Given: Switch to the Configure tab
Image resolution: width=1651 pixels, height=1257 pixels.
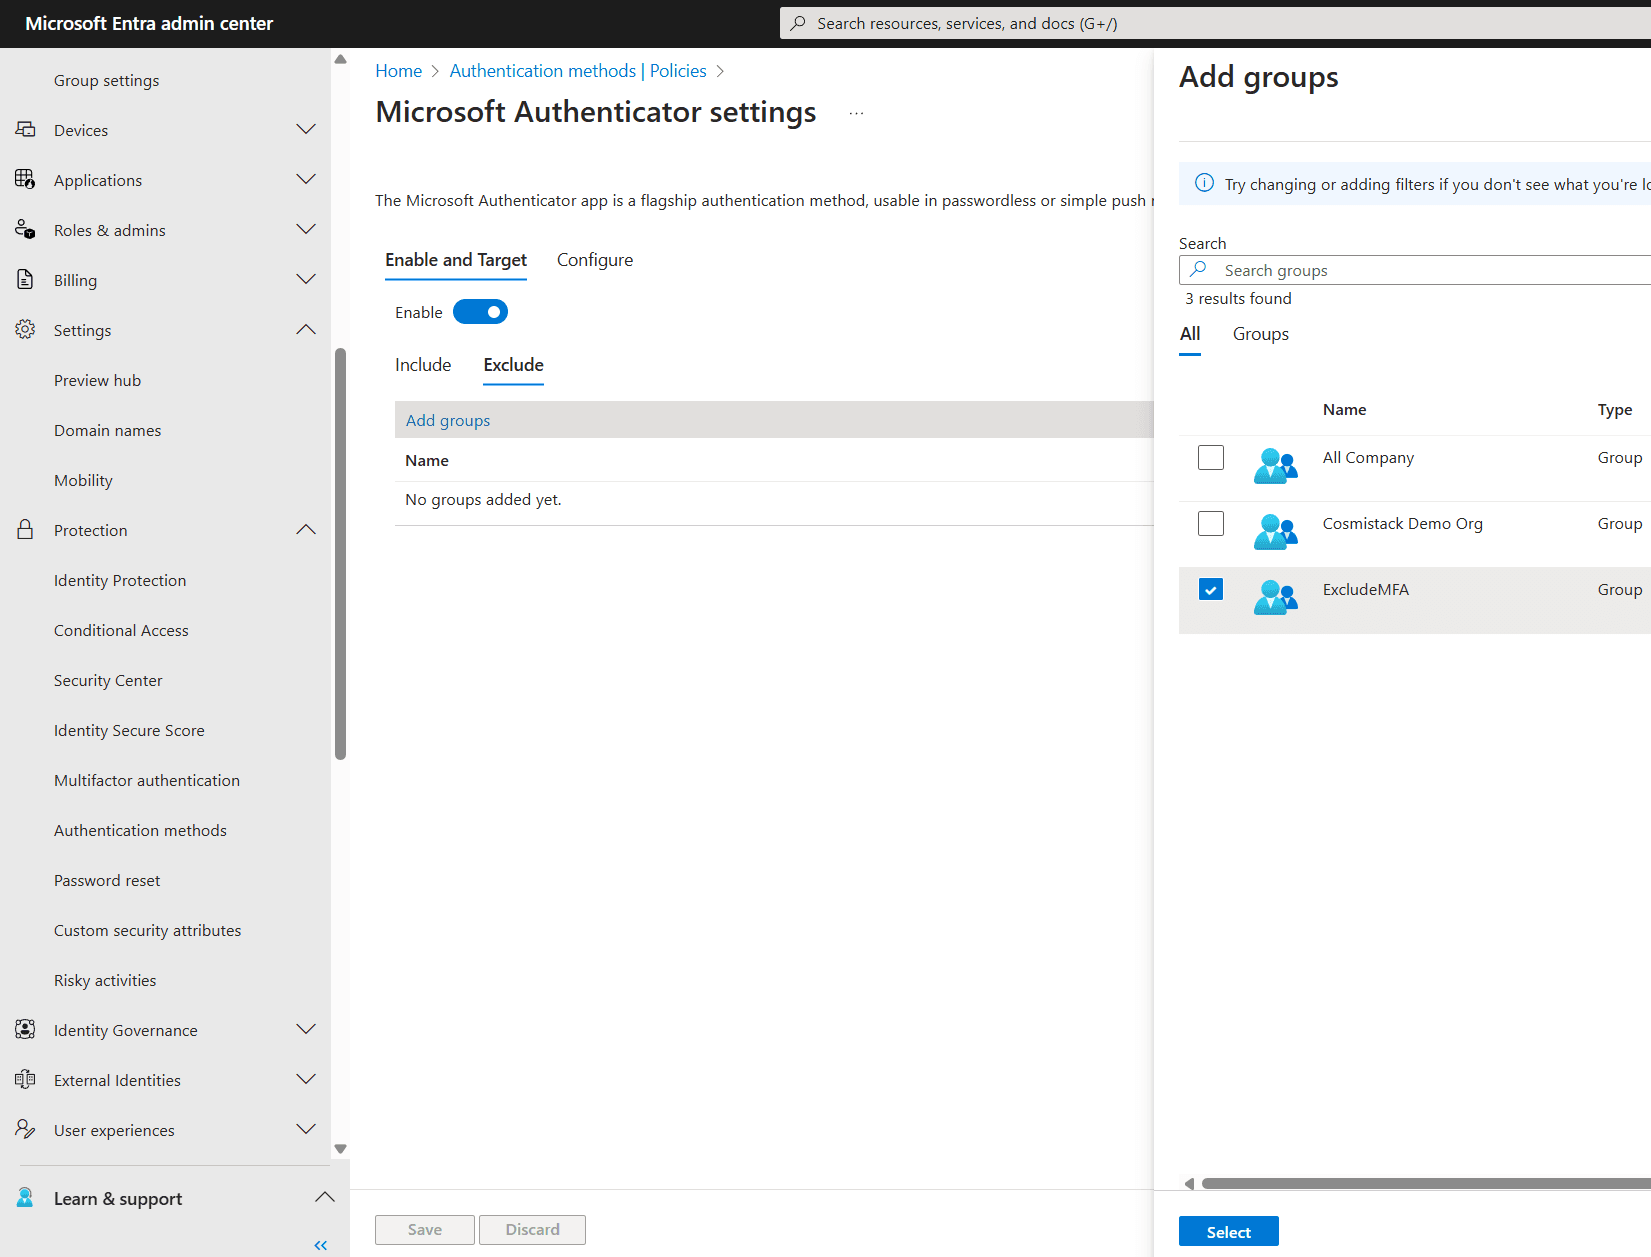Looking at the screenshot, I should [x=594, y=260].
